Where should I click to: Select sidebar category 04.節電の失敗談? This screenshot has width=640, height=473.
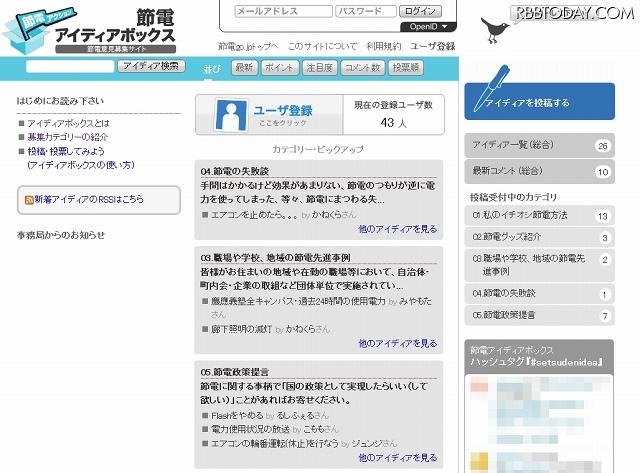(x=539, y=293)
